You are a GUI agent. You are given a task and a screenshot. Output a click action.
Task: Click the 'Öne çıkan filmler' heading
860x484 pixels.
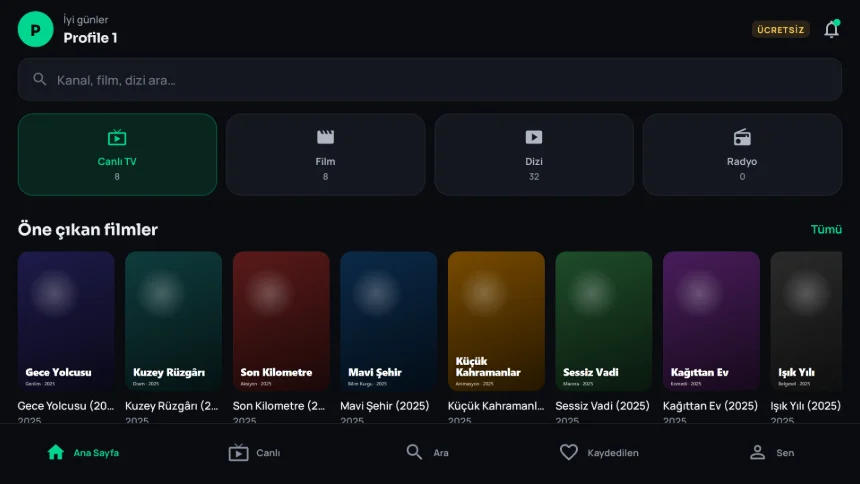(x=88, y=229)
